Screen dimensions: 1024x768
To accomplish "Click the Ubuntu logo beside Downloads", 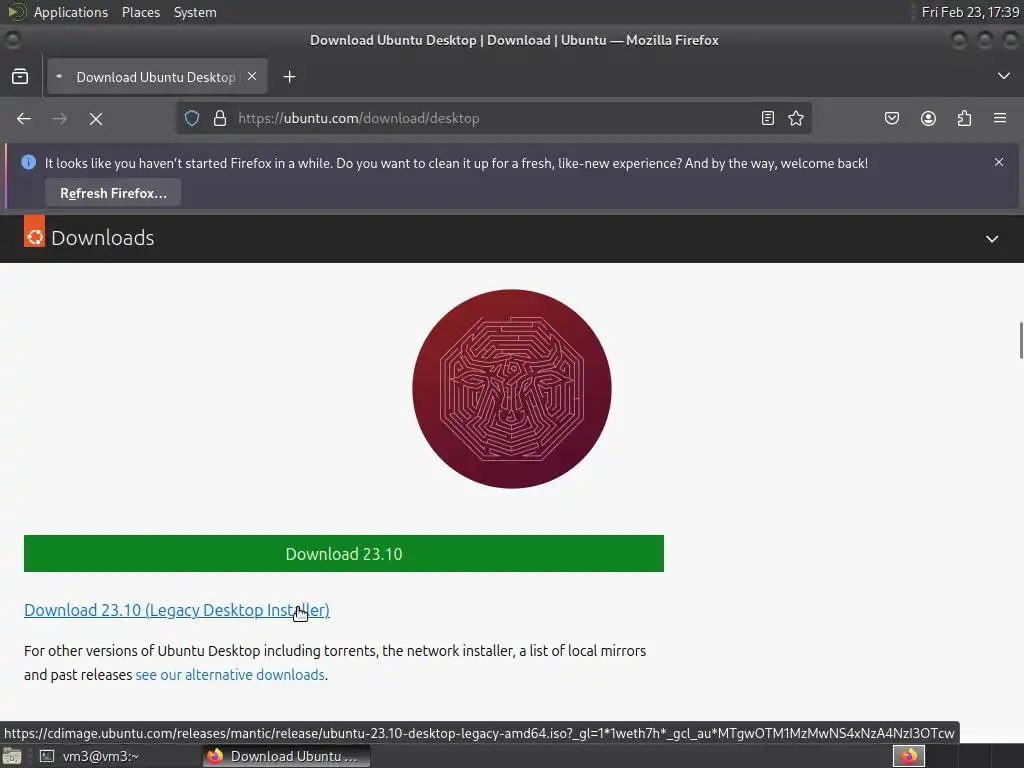I will coord(35,231).
